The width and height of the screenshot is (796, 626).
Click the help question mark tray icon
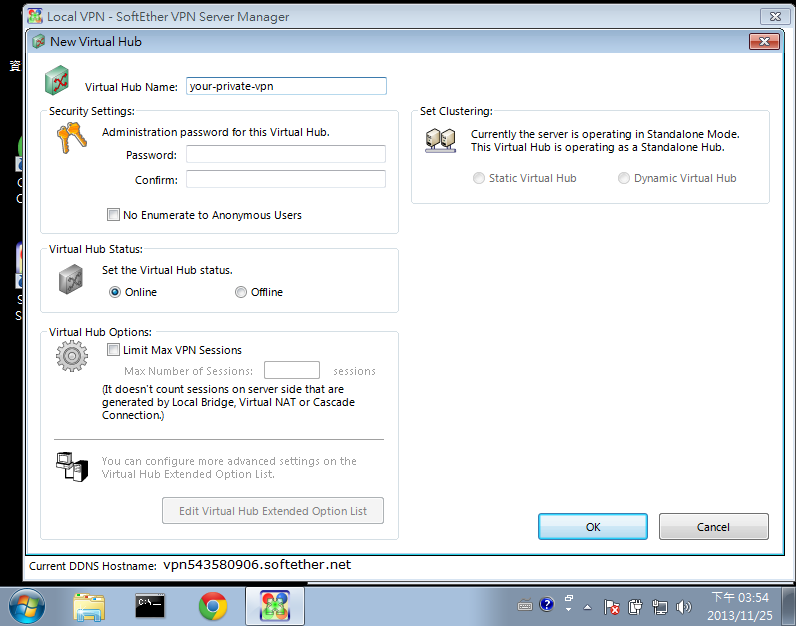click(x=547, y=604)
